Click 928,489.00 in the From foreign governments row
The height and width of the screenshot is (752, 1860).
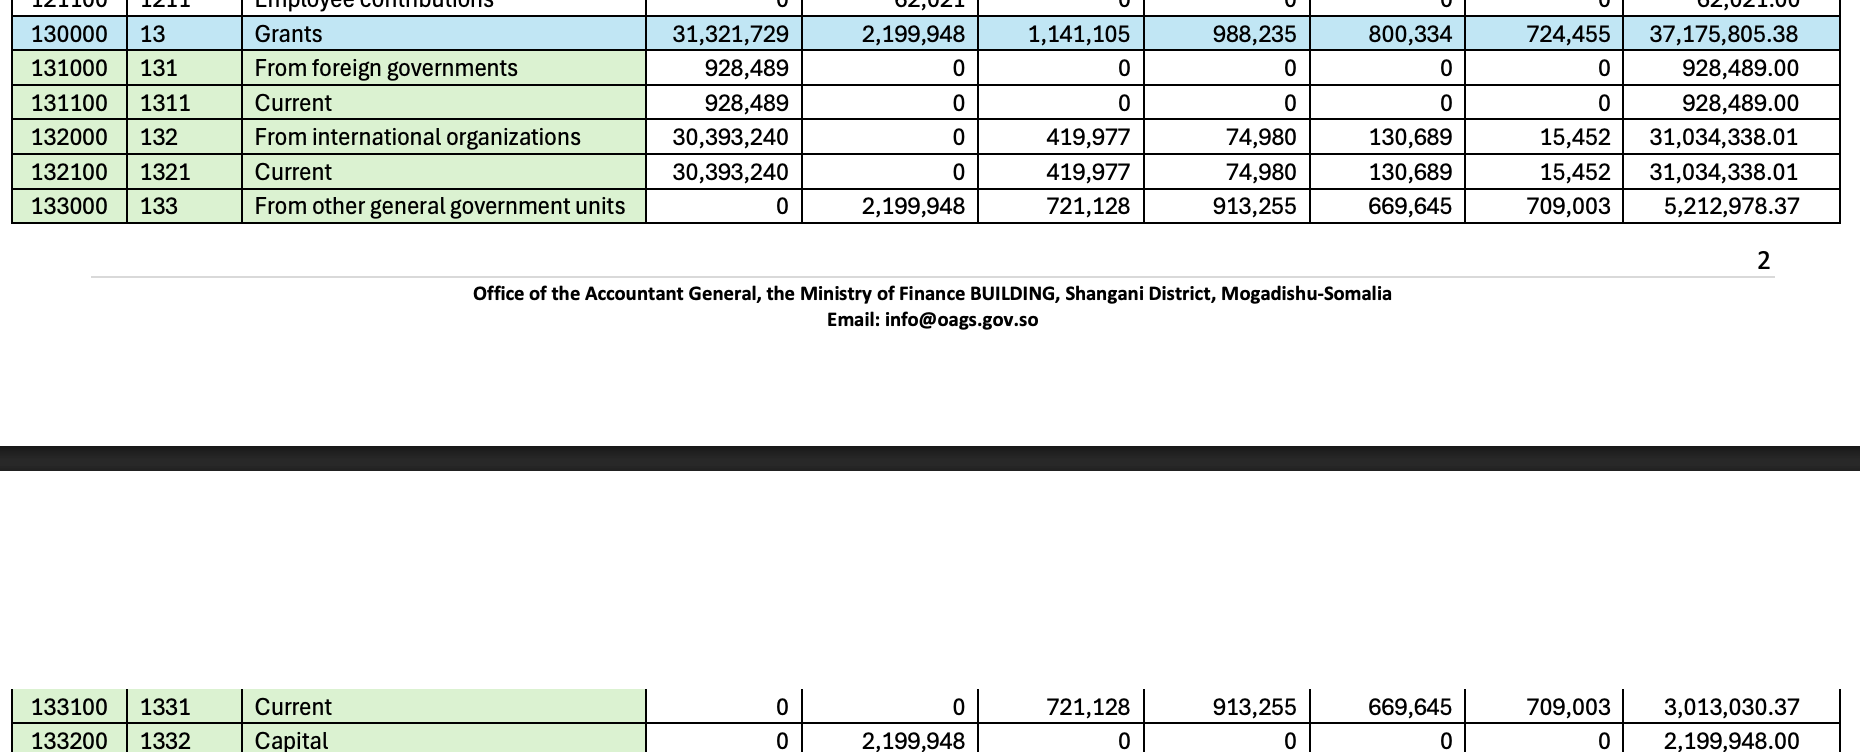[x=1740, y=68]
